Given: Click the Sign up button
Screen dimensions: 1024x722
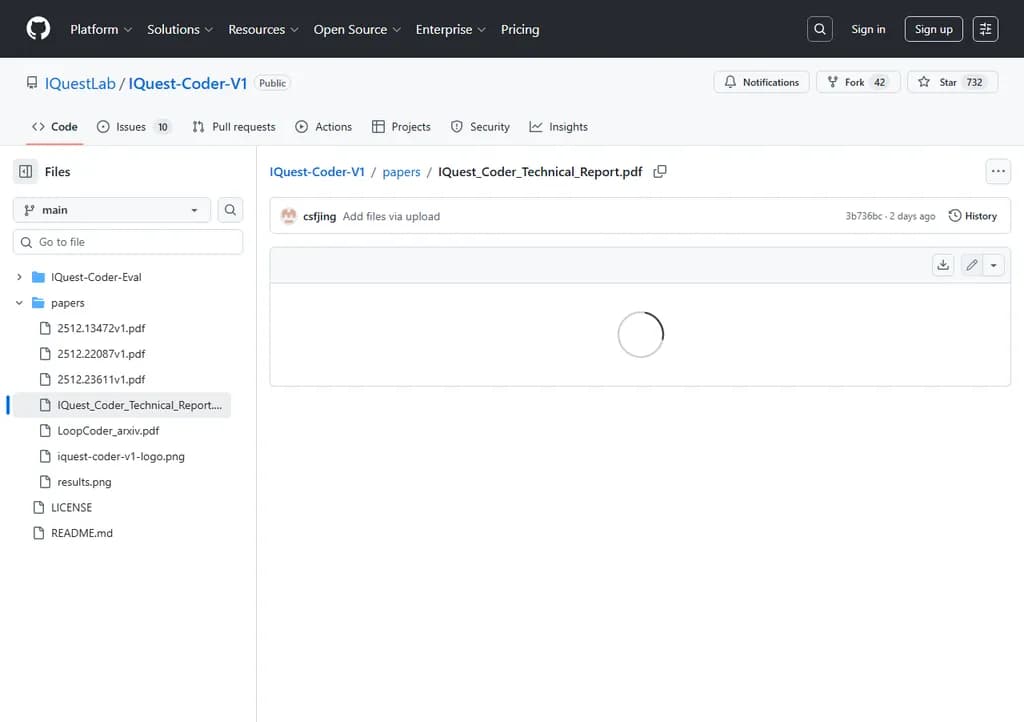Looking at the screenshot, I should (933, 29).
